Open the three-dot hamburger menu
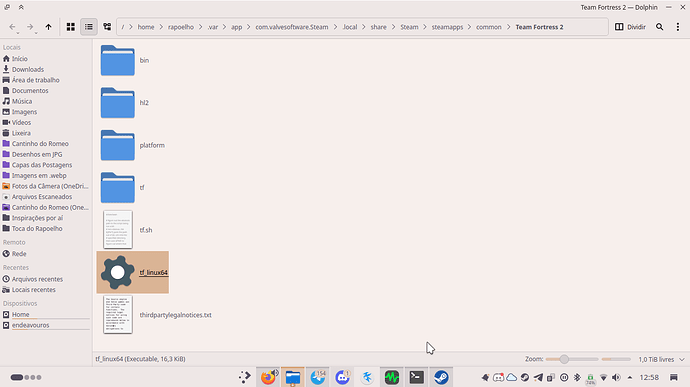The image size is (690, 387). pos(677,27)
